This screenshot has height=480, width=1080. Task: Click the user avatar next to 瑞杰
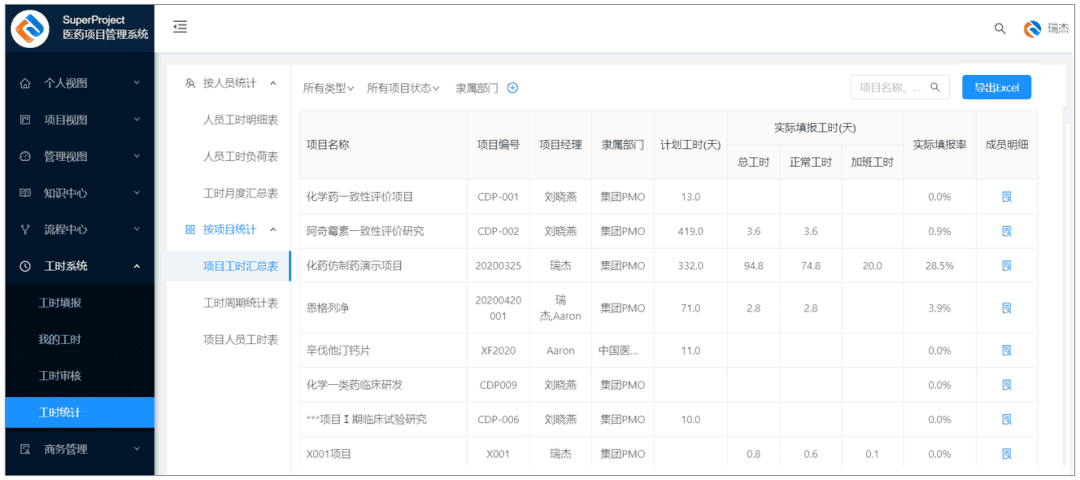[1032, 28]
